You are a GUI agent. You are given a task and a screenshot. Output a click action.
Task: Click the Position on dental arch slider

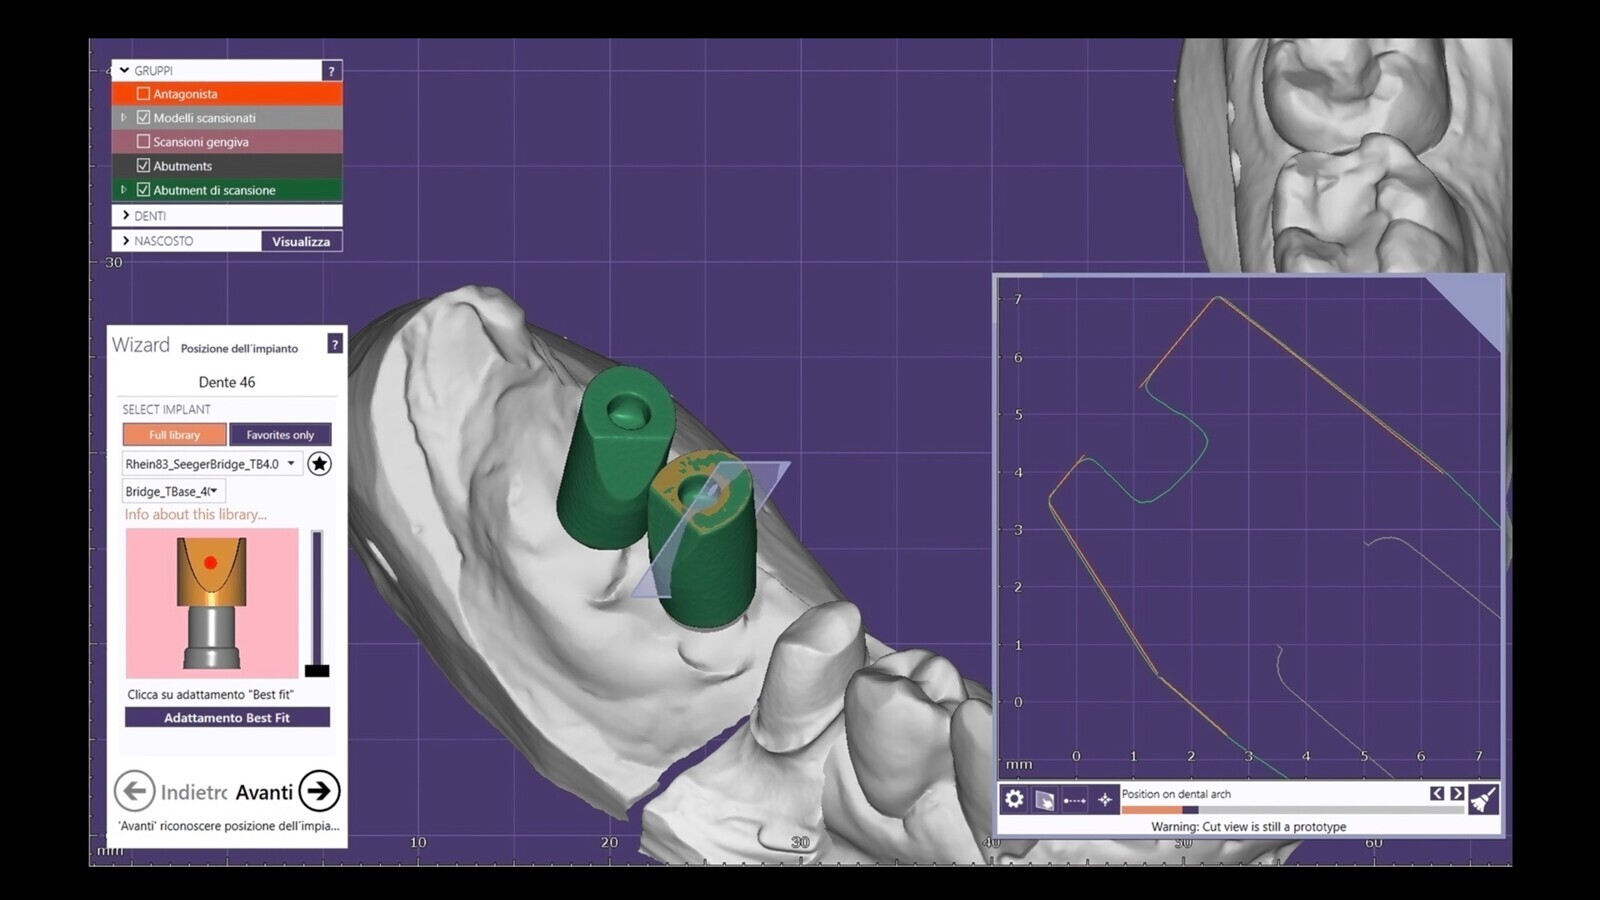[x=1292, y=810]
